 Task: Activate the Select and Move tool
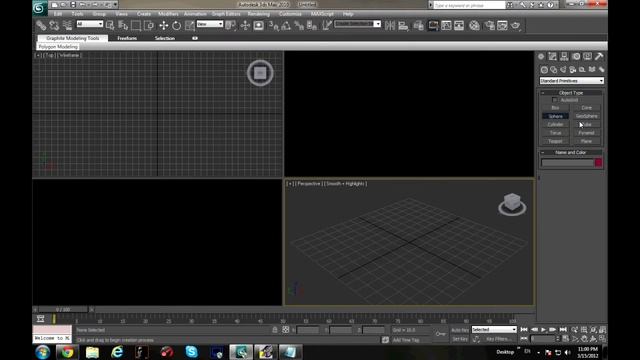(164, 25)
